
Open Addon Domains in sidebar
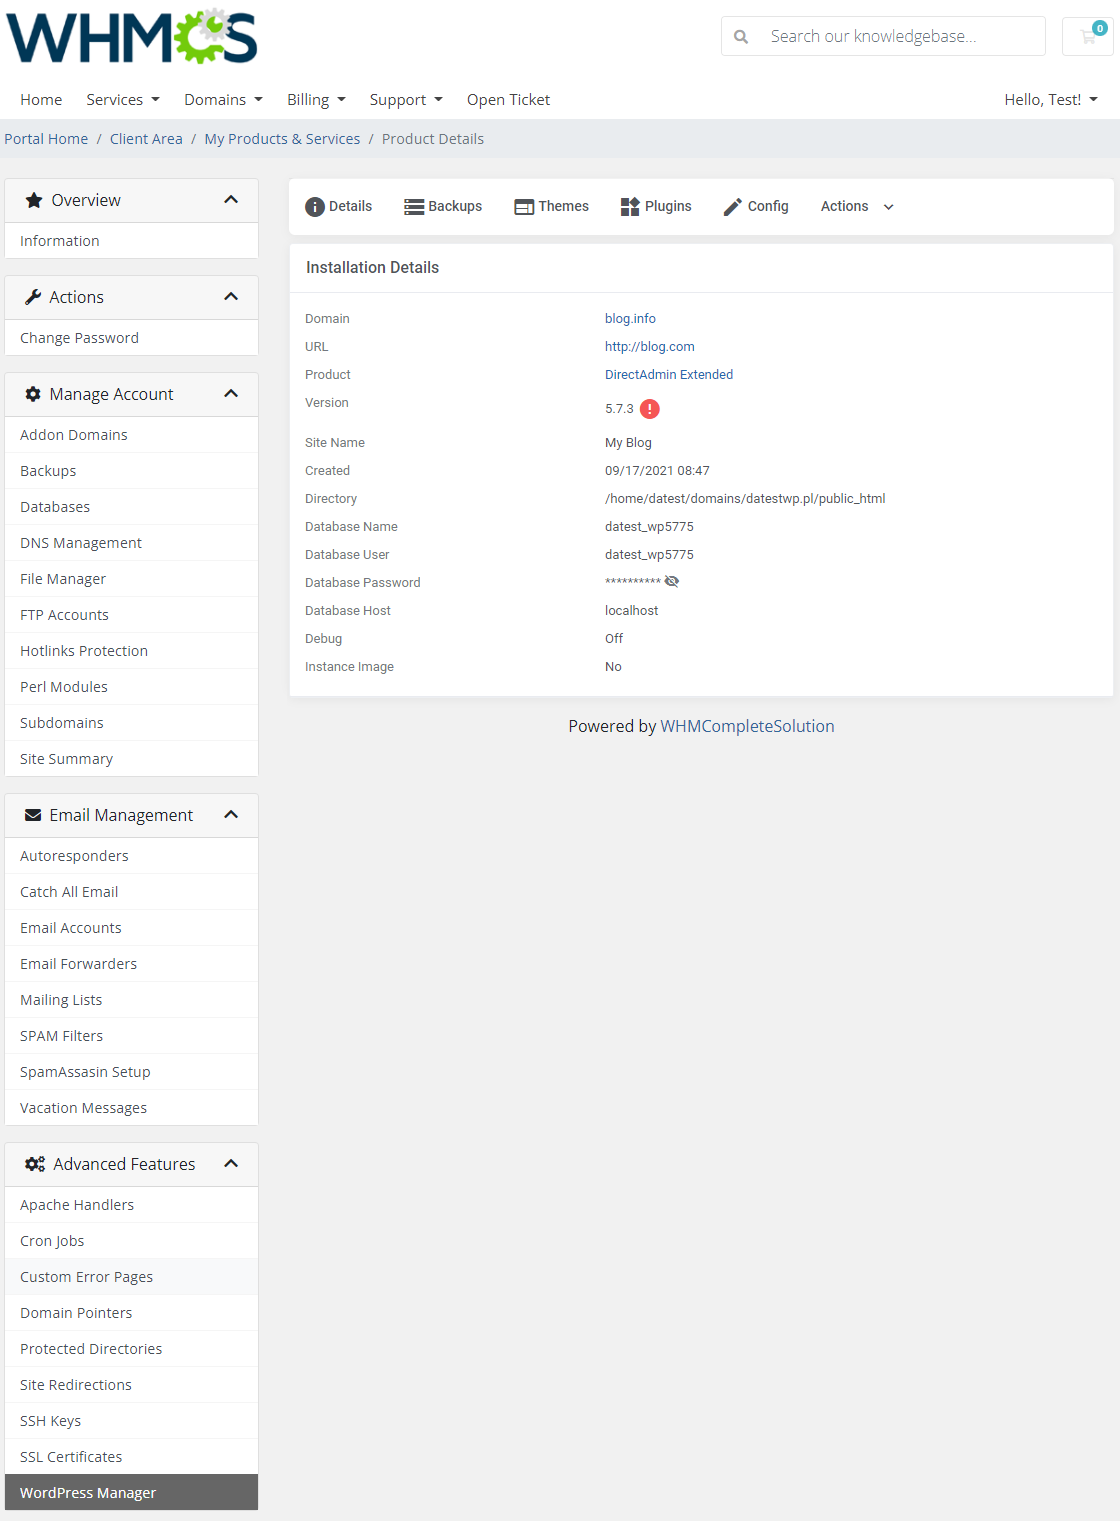132,435
